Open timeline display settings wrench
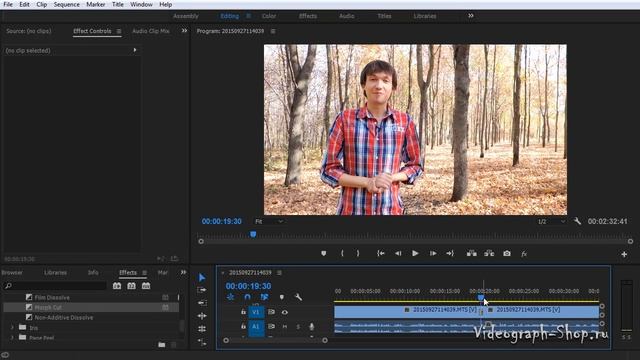This screenshot has width=640, height=360. (x=298, y=297)
